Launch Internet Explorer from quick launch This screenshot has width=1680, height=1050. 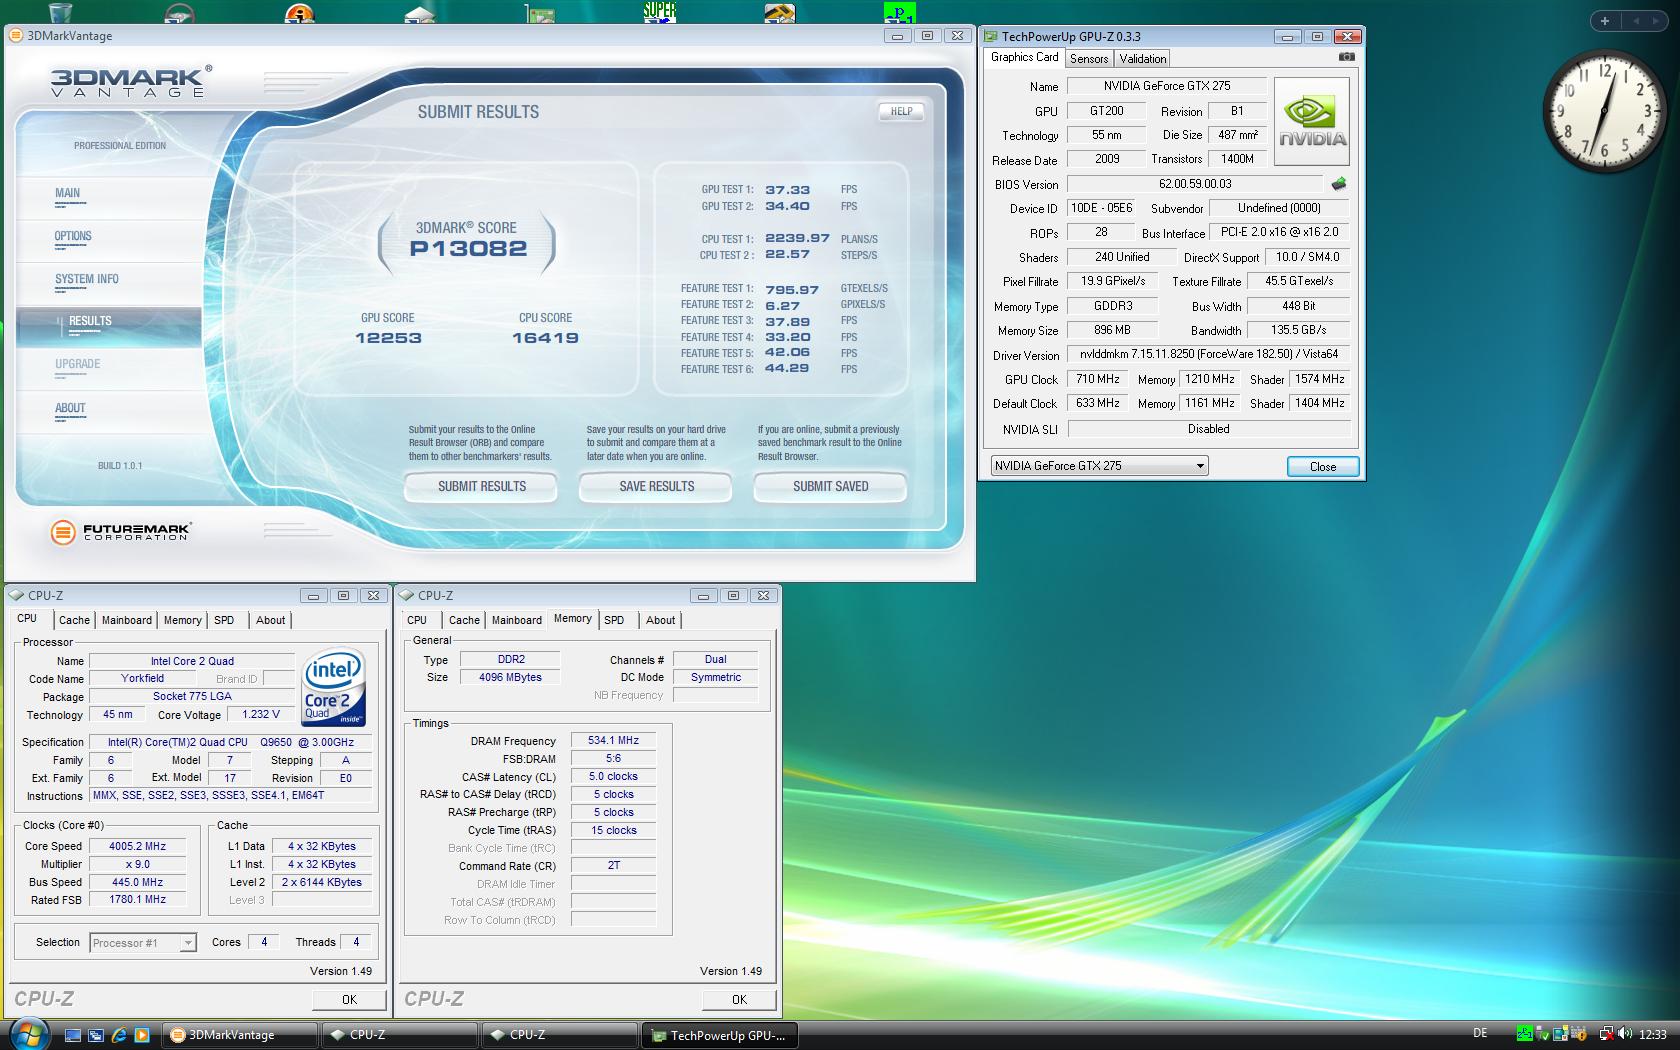pyautogui.click(x=119, y=1035)
